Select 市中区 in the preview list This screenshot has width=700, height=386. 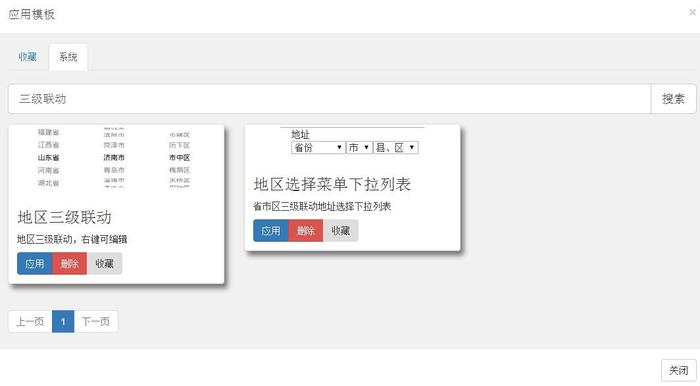point(179,158)
